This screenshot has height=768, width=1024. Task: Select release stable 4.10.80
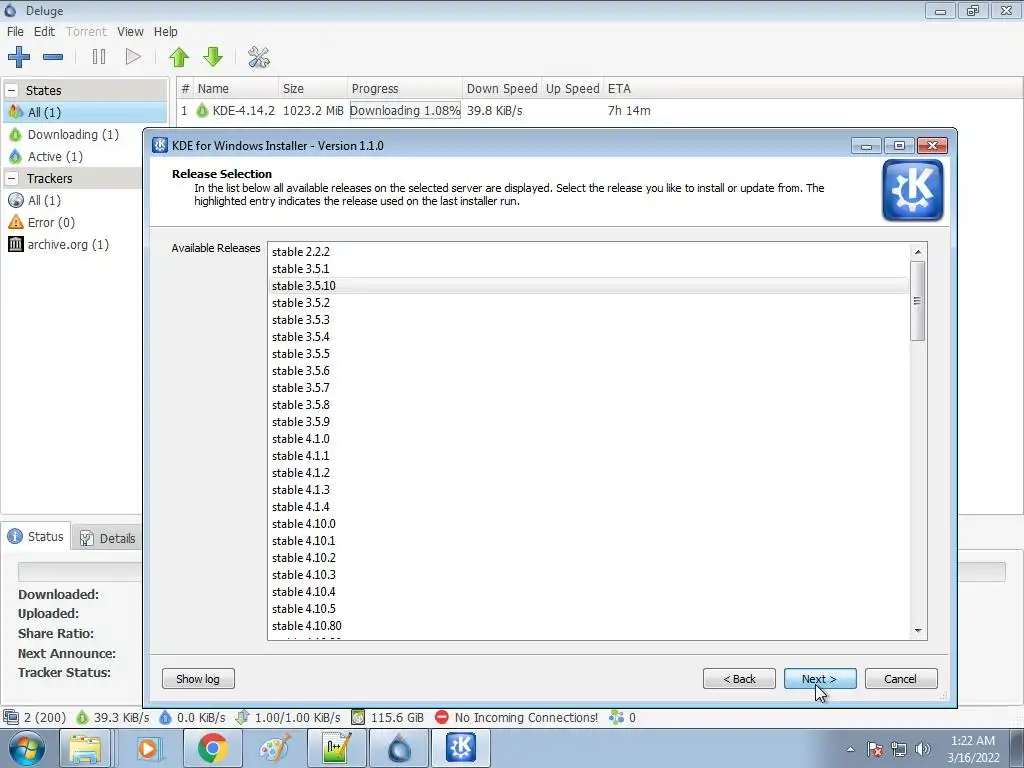click(588, 626)
